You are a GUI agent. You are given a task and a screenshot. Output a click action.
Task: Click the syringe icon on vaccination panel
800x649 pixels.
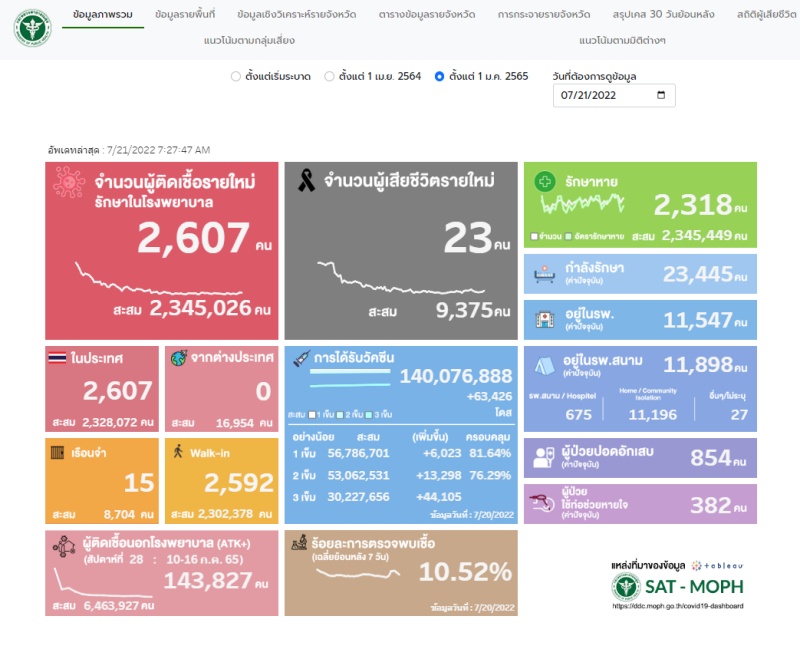pyautogui.click(x=298, y=358)
